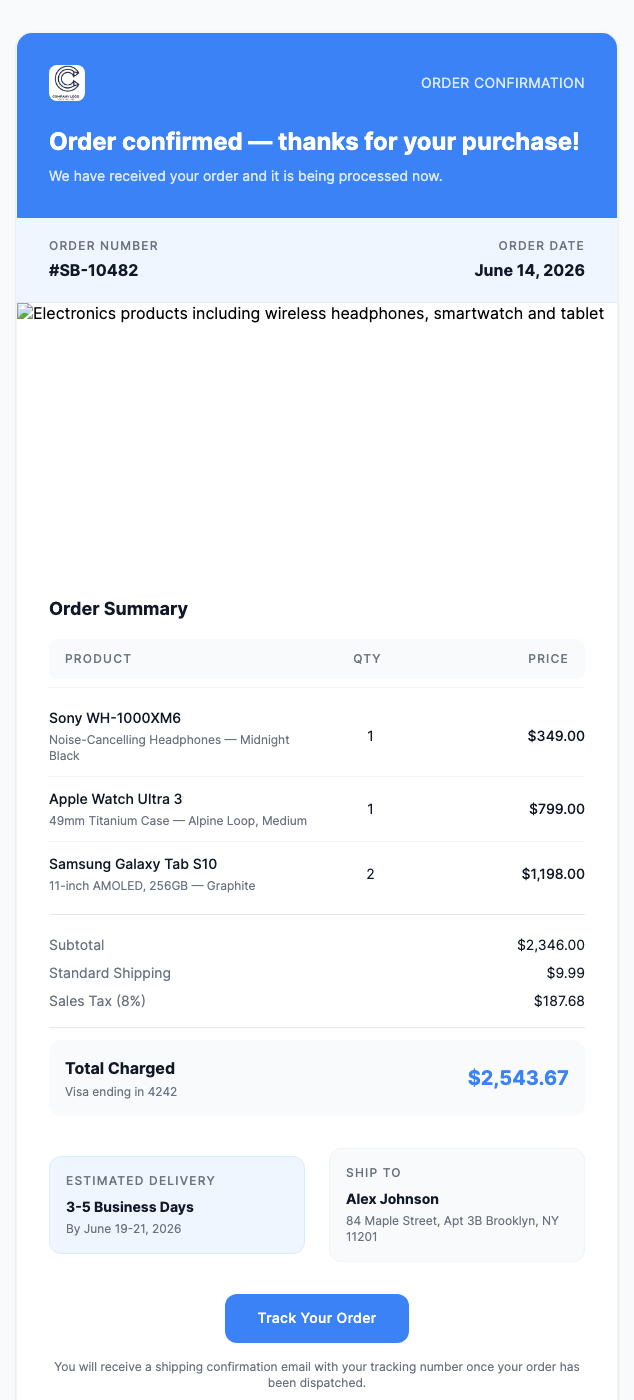Select the PRICE column header
This screenshot has width=634, height=1400.
click(548, 659)
